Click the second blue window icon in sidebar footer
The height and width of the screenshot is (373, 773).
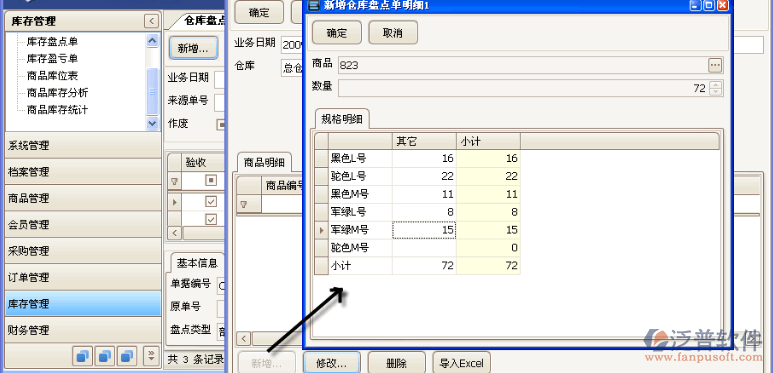(105, 356)
